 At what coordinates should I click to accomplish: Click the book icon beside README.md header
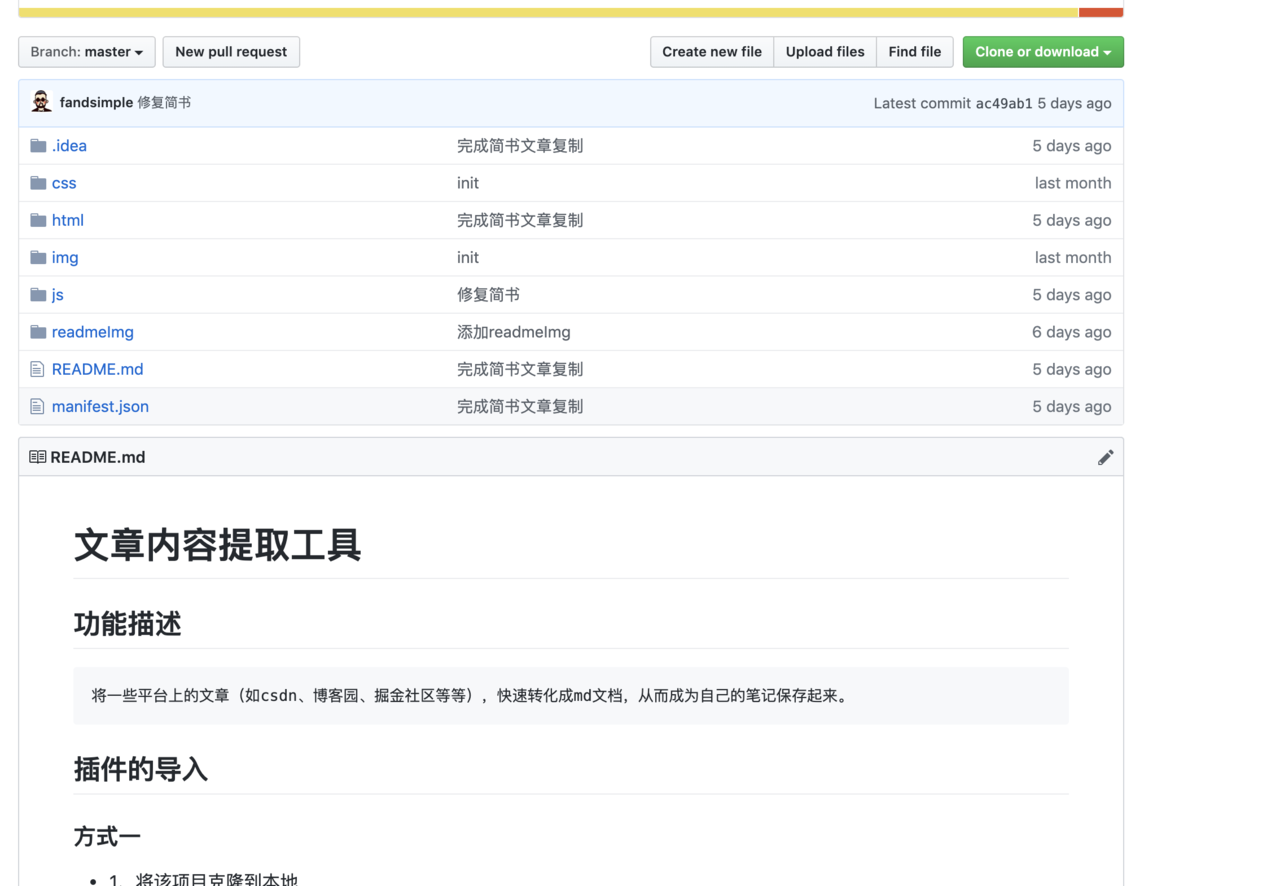pyautogui.click(x=37, y=457)
